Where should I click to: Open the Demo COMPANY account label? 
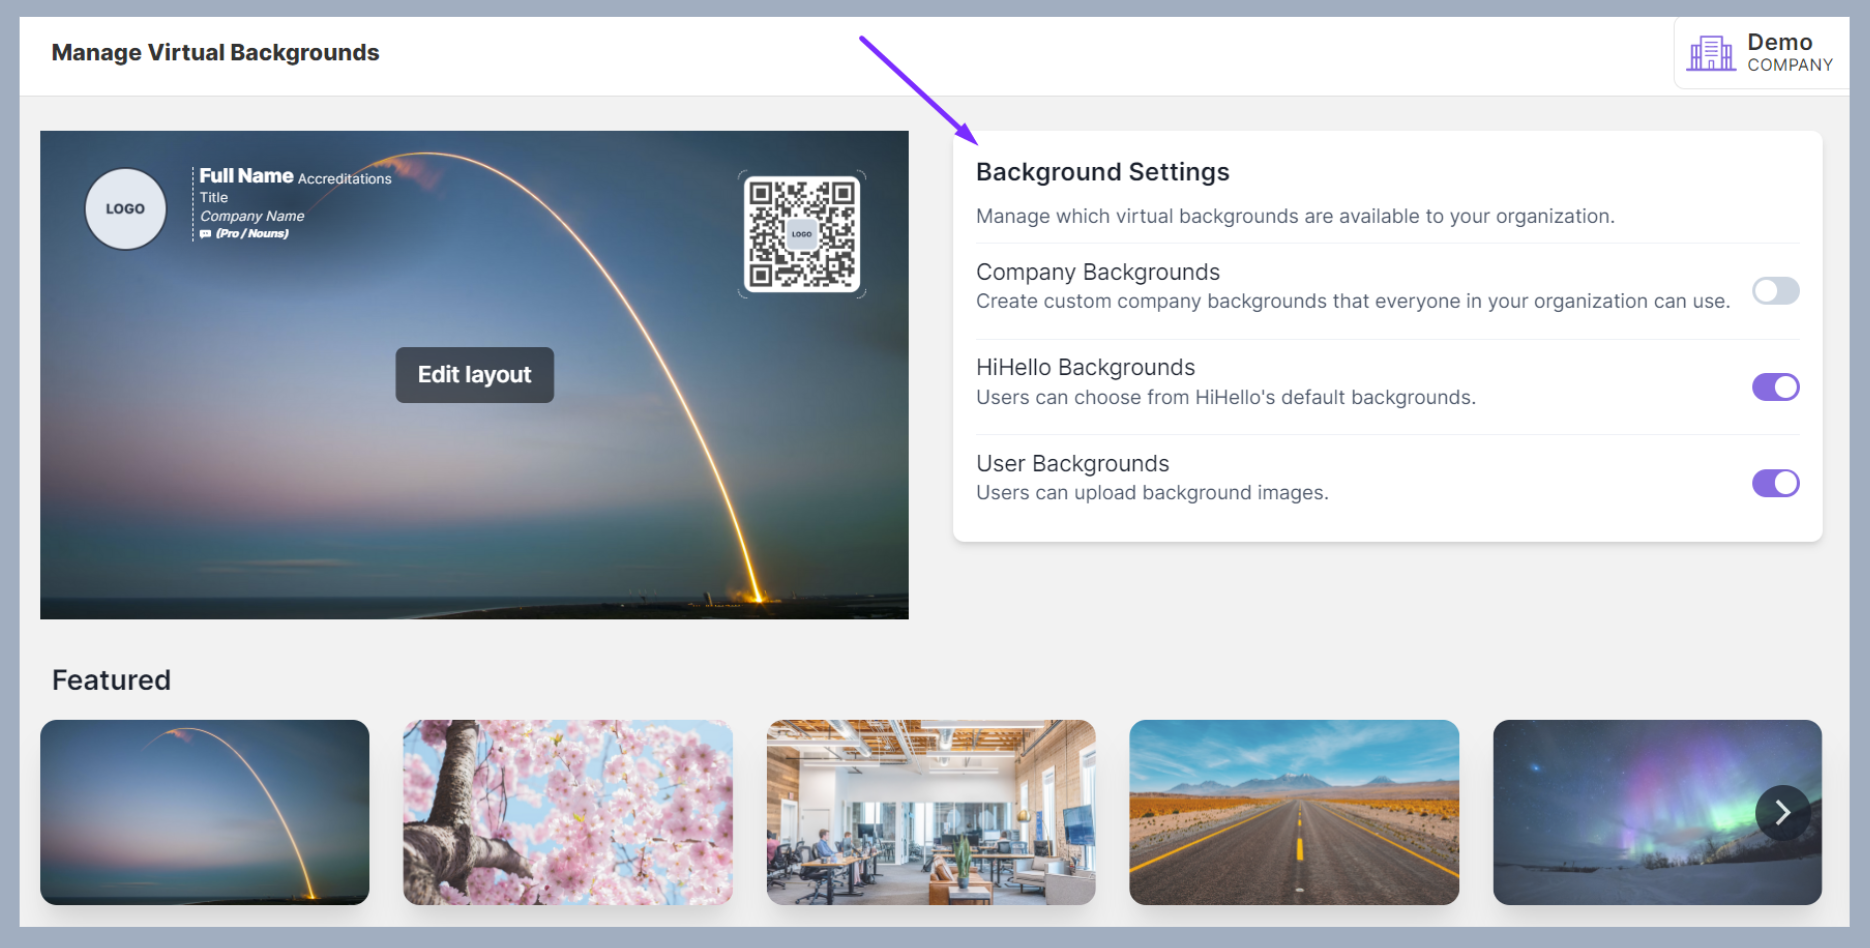[x=1789, y=52]
